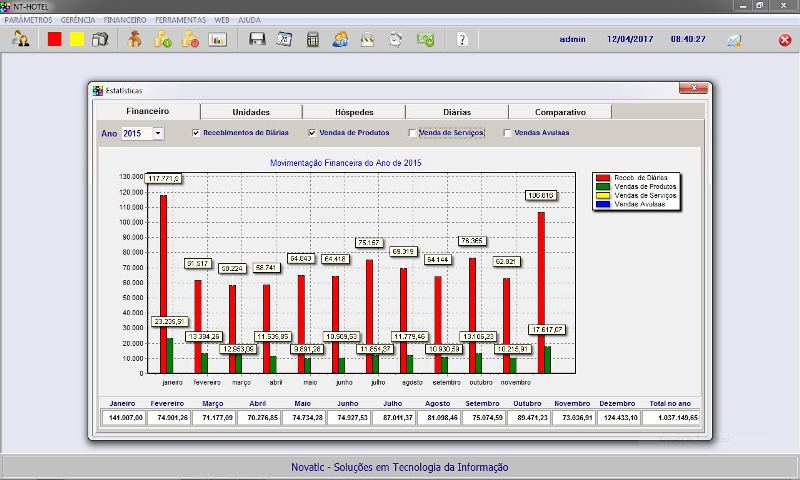Switch to the Comparativo tab
This screenshot has width=800, height=480.
(560, 112)
